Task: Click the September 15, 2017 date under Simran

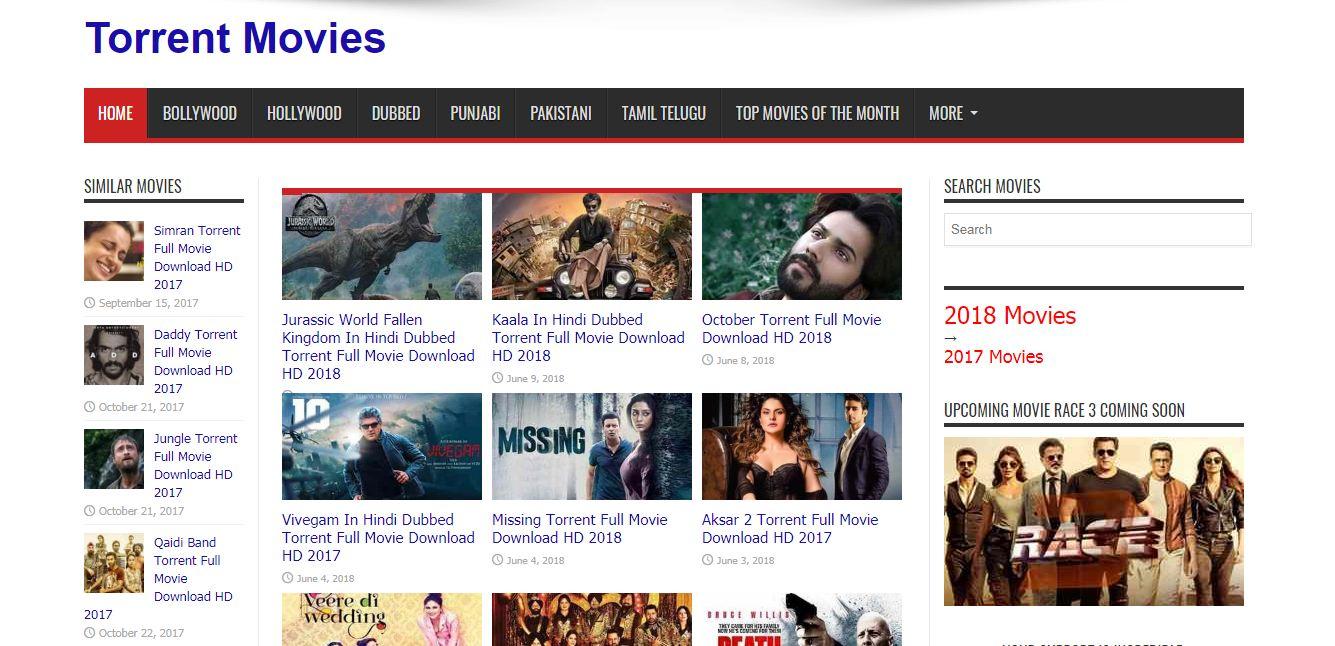Action: tap(148, 303)
